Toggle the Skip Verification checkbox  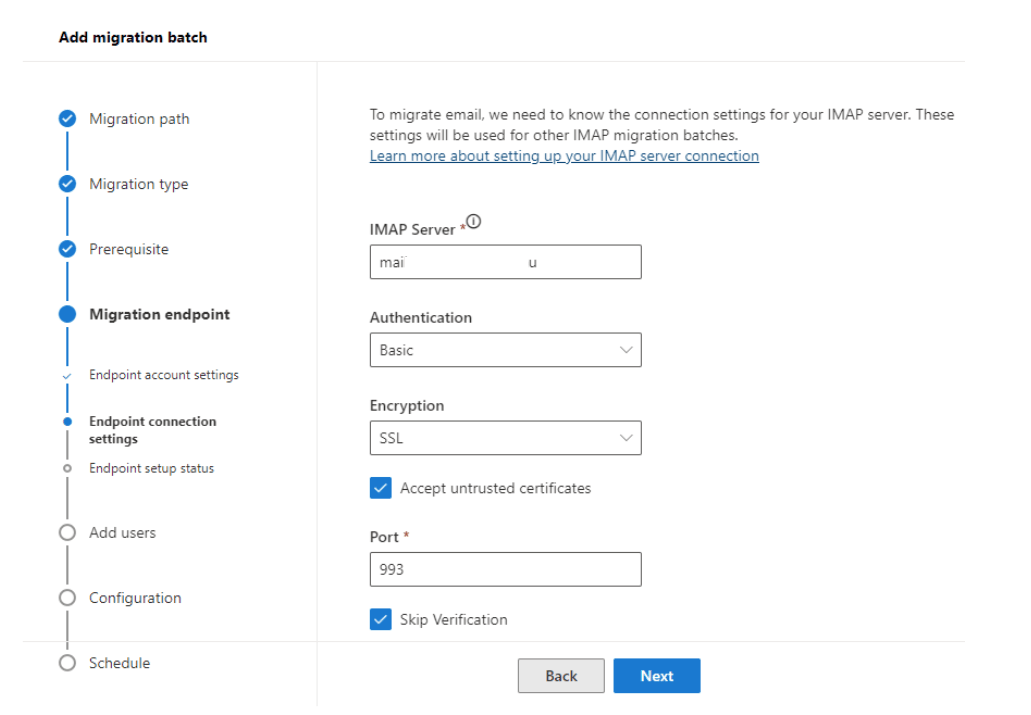click(x=381, y=619)
